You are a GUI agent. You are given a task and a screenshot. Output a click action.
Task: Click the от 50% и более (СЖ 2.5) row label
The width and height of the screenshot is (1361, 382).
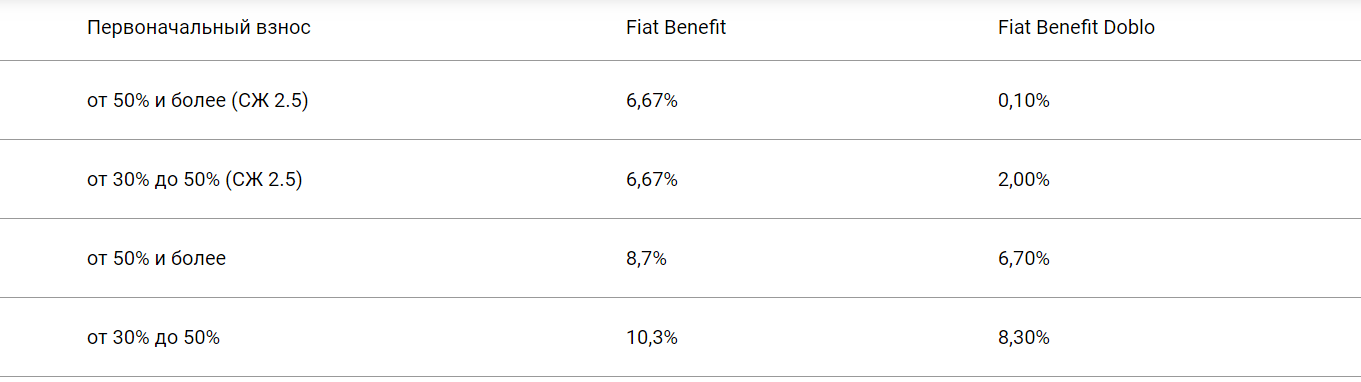[198, 100]
